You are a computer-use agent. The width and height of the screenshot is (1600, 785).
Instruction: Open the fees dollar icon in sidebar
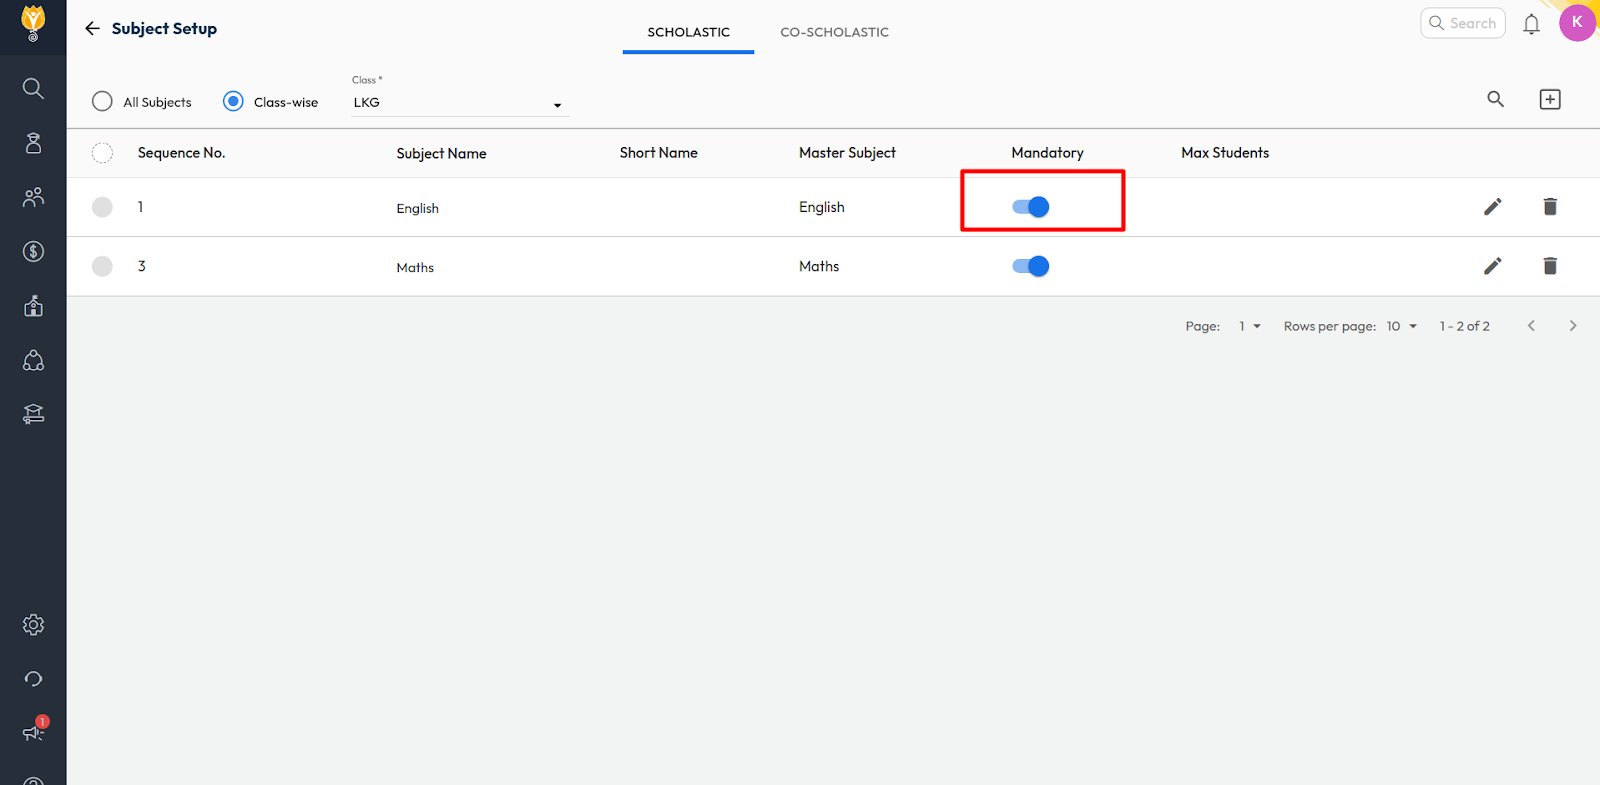(x=33, y=251)
